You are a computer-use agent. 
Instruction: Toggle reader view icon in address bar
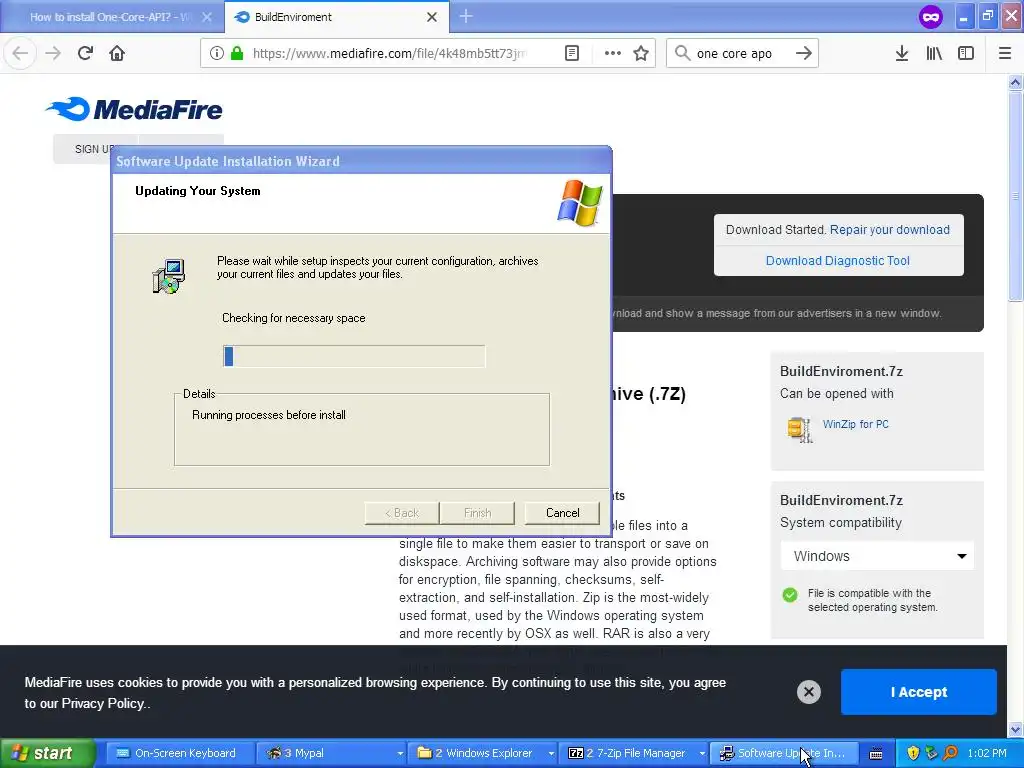coord(572,53)
